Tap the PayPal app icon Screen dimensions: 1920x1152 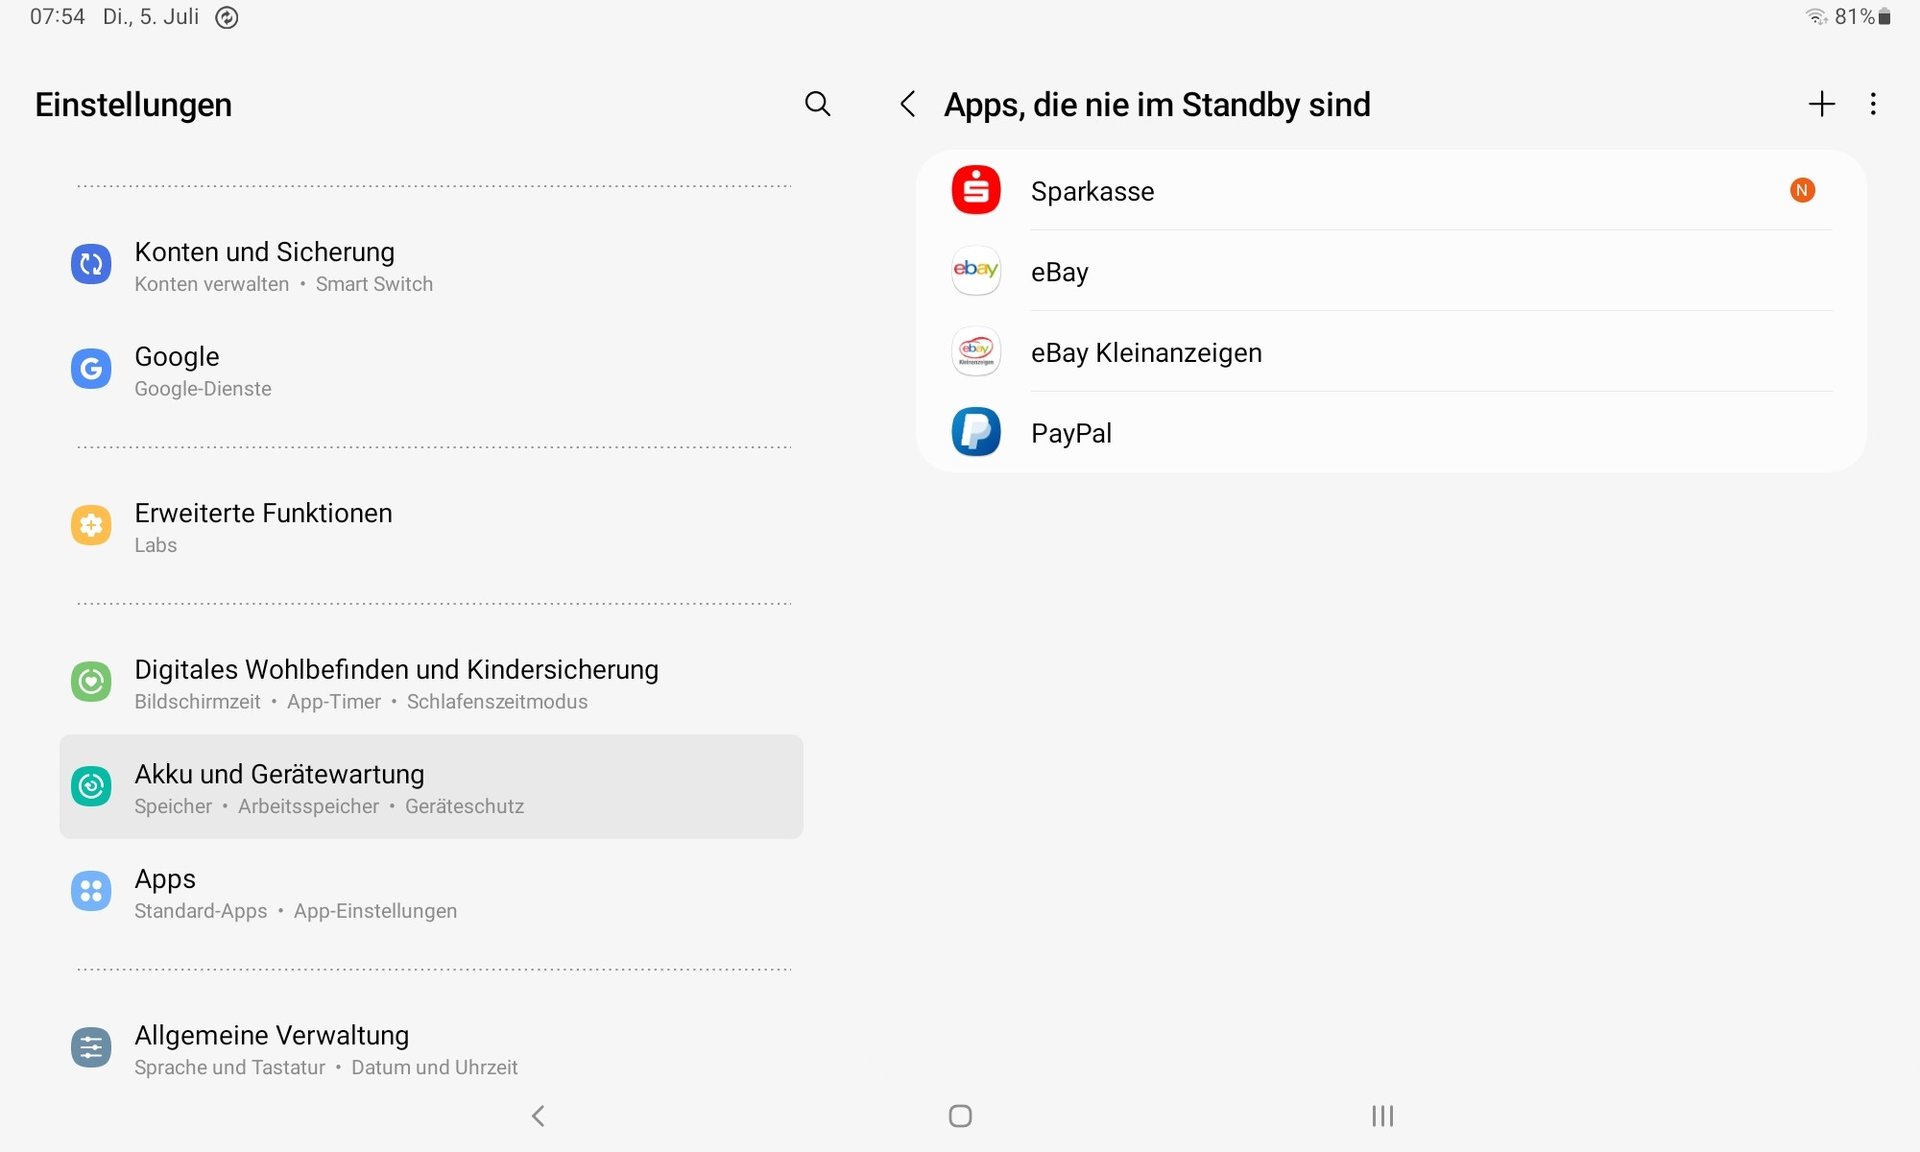tap(976, 432)
